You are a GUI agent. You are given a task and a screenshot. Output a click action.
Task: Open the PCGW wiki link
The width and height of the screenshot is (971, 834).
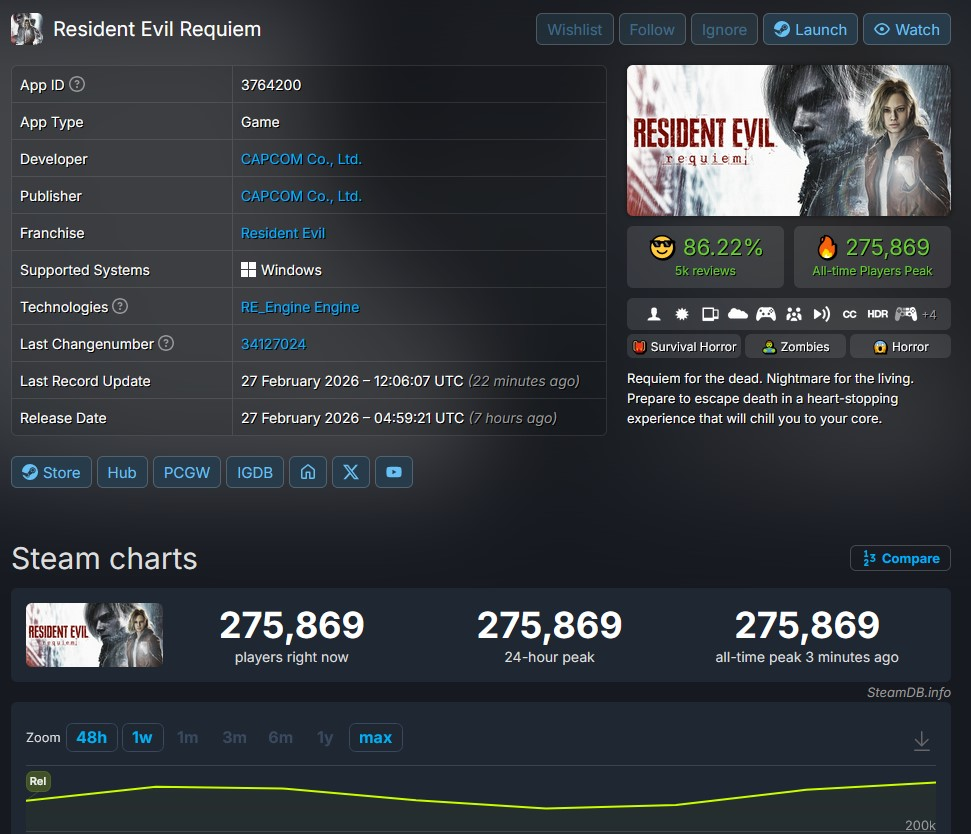pos(186,472)
